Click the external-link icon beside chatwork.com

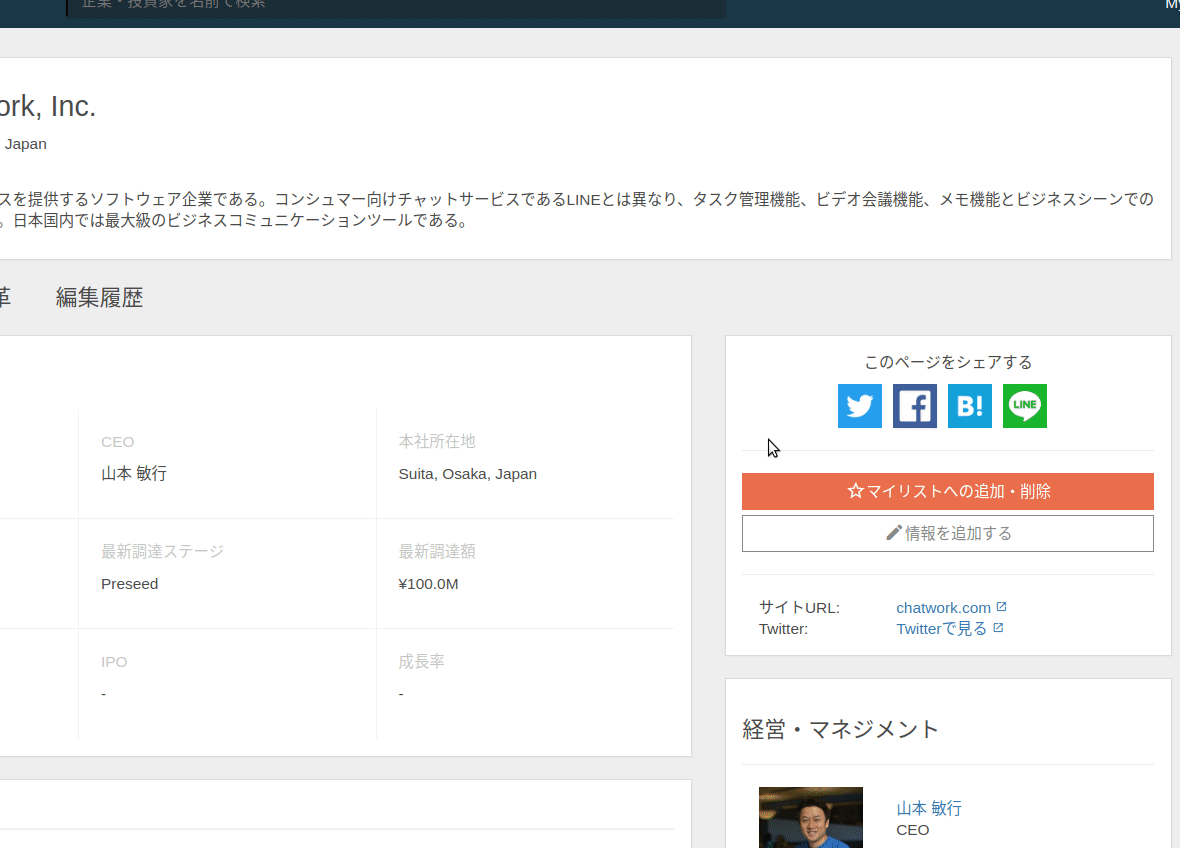tap(1001, 606)
